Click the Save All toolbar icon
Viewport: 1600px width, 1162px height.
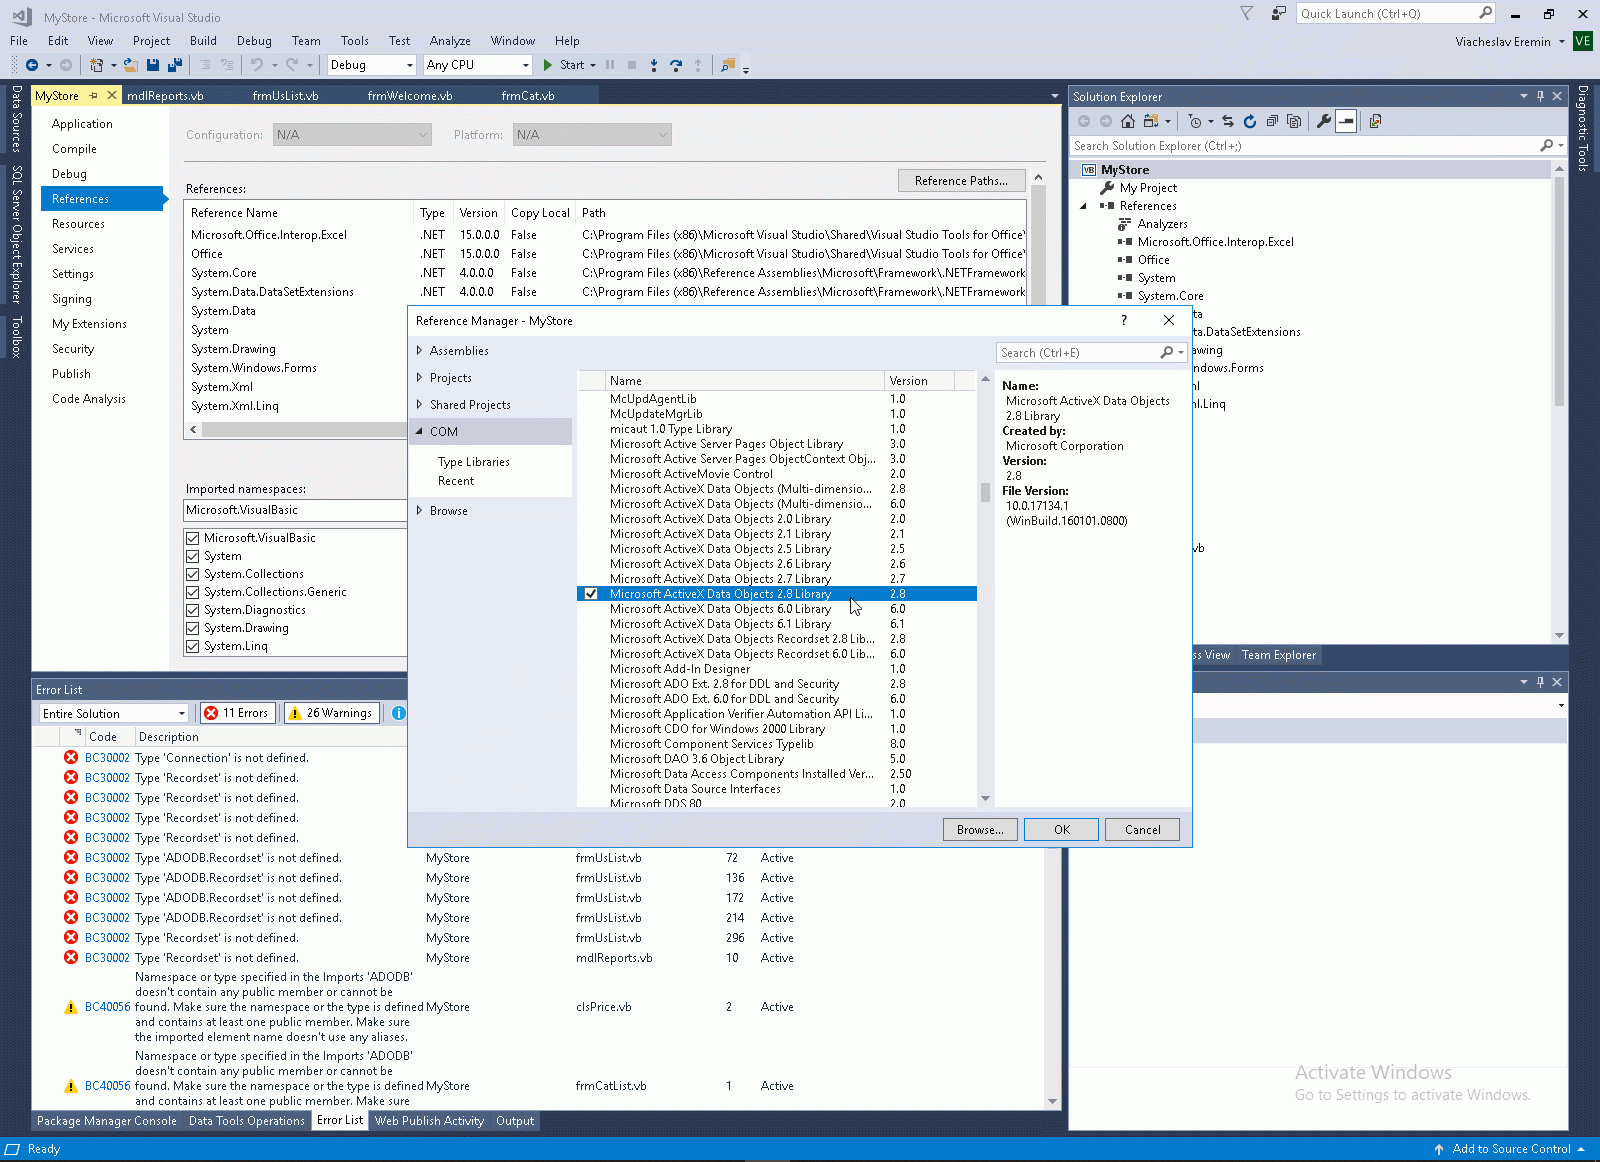(175, 65)
